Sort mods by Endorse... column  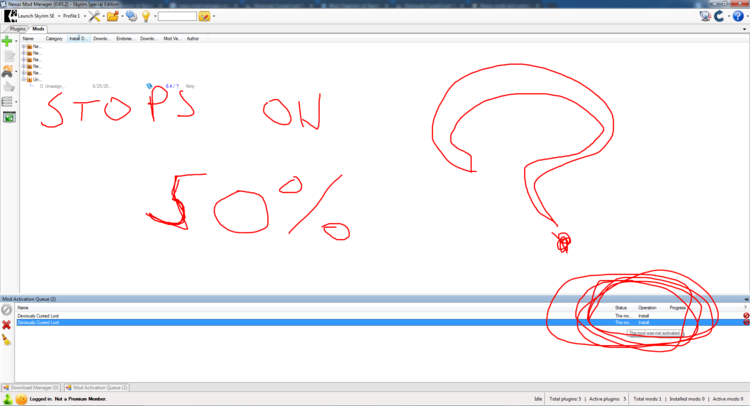(x=125, y=38)
